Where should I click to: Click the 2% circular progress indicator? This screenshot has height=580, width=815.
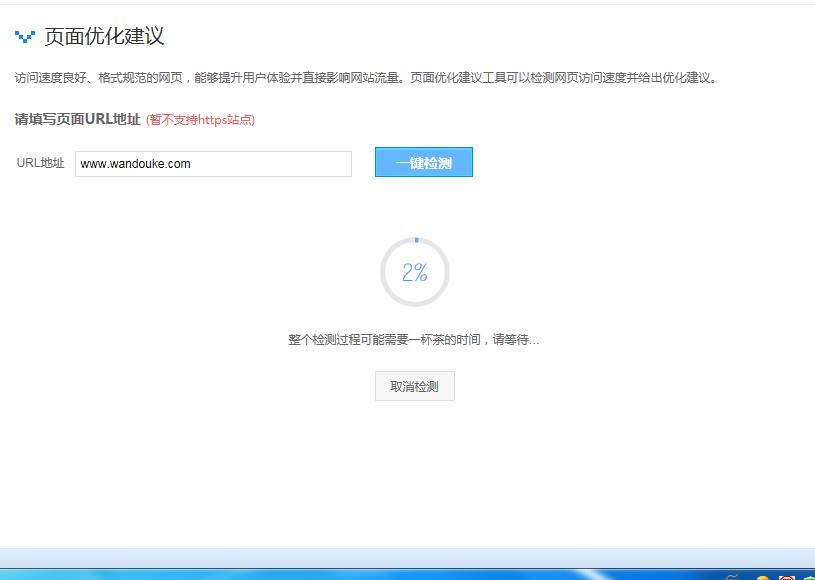click(414, 272)
